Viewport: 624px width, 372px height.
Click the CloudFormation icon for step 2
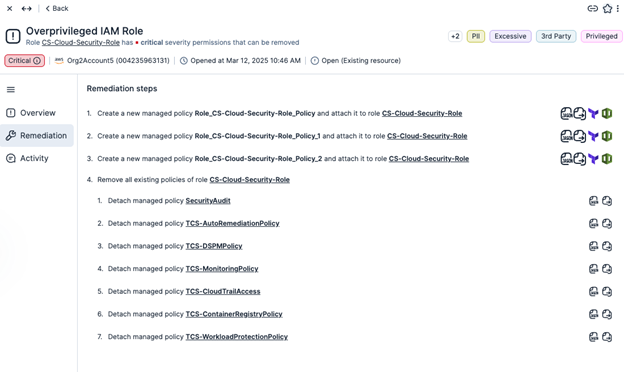click(x=607, y=136)
